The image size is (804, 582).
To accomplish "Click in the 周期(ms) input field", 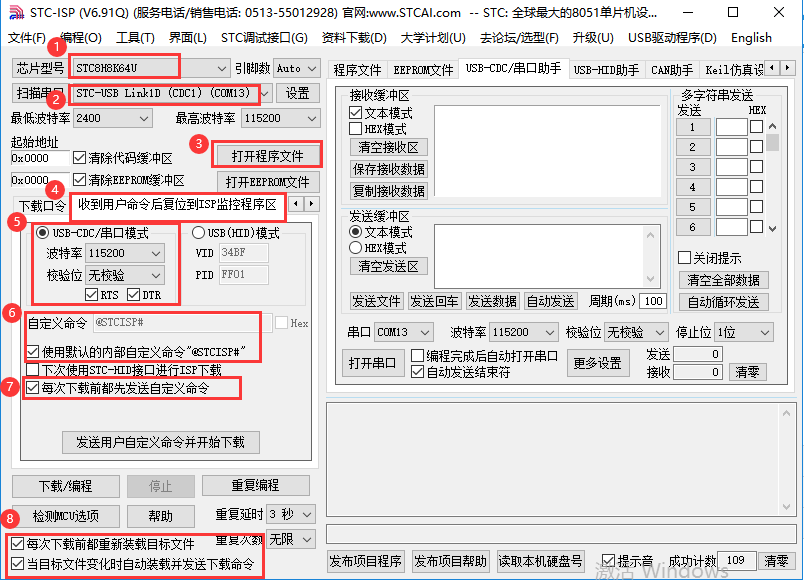I will 653,301.
